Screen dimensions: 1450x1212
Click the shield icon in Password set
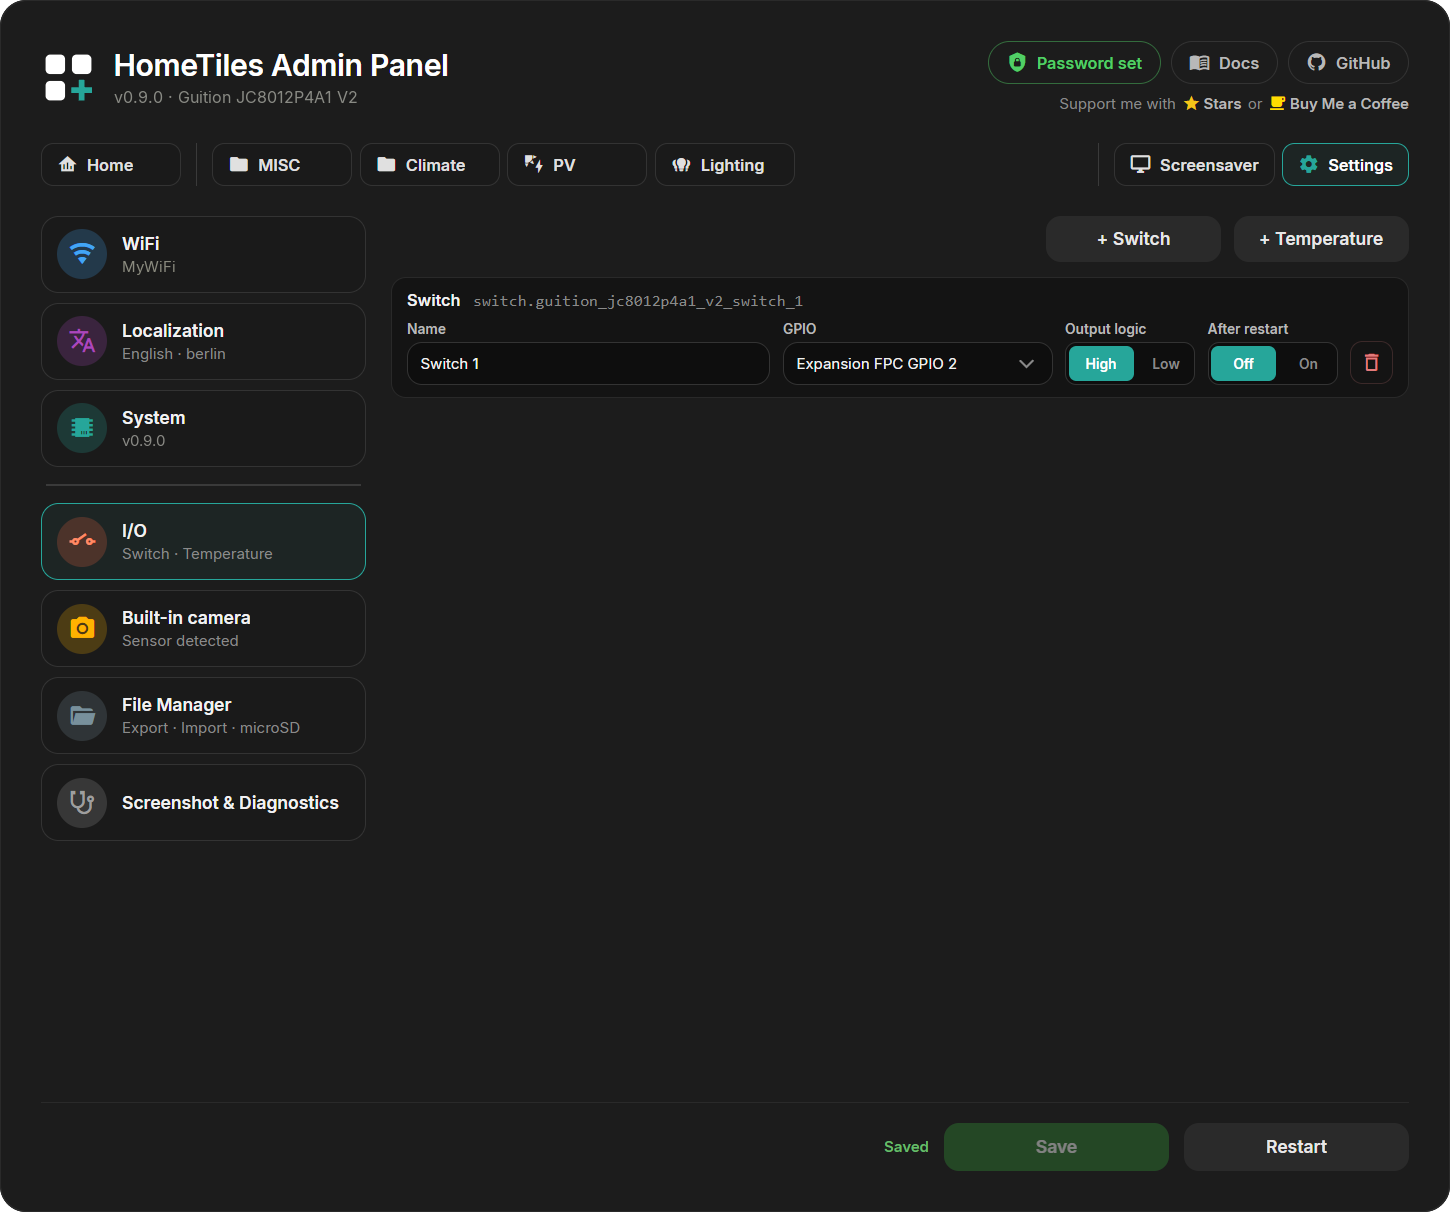1017,63
